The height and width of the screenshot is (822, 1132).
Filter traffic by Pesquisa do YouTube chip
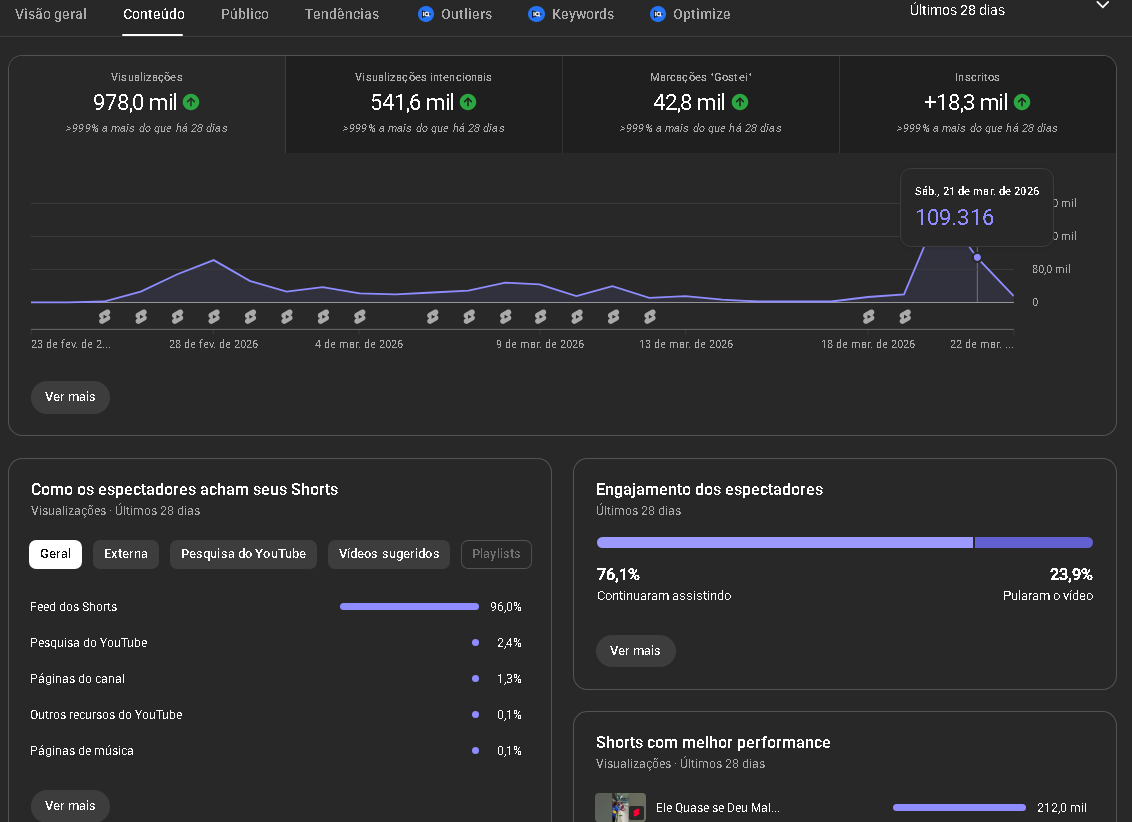tap(243, 554)
